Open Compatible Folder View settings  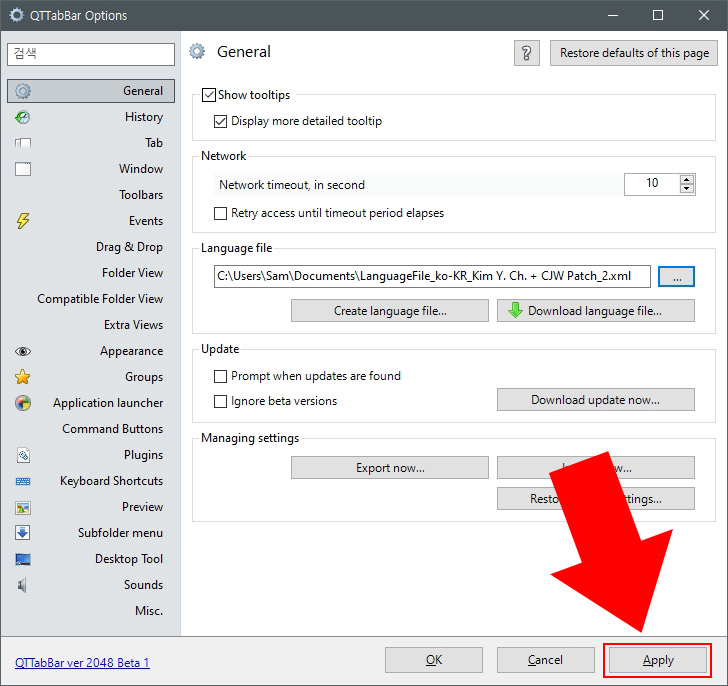pyautogui.click(x=91, y=299)
